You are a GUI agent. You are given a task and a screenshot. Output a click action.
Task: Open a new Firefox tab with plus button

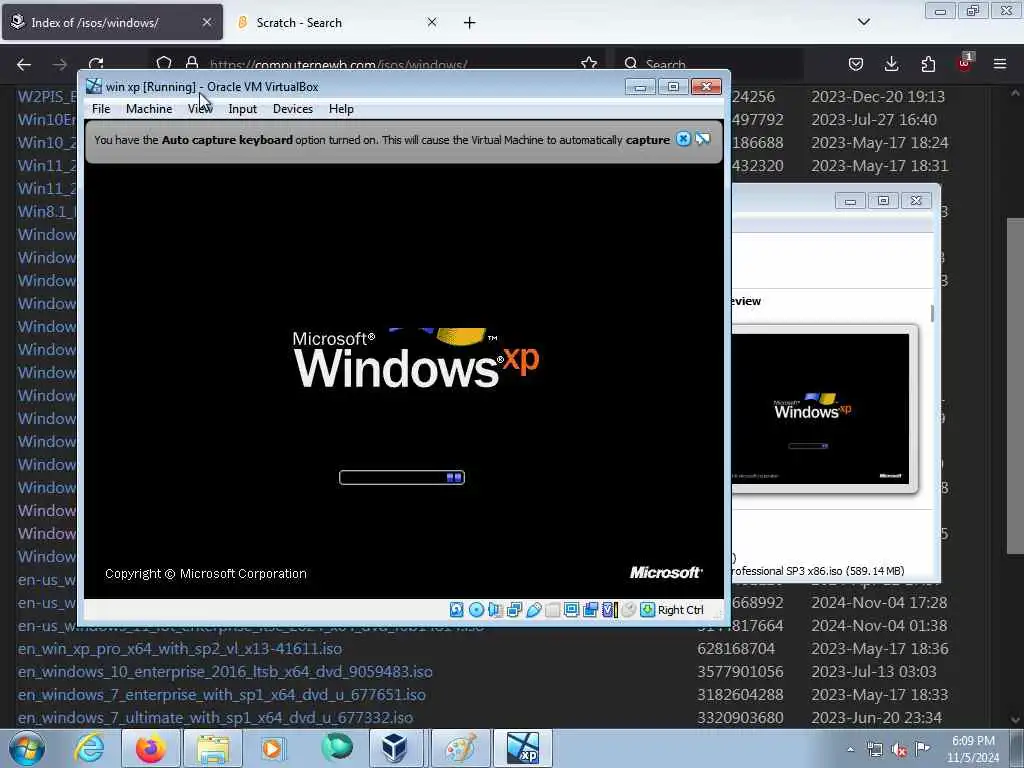point(470,23)
